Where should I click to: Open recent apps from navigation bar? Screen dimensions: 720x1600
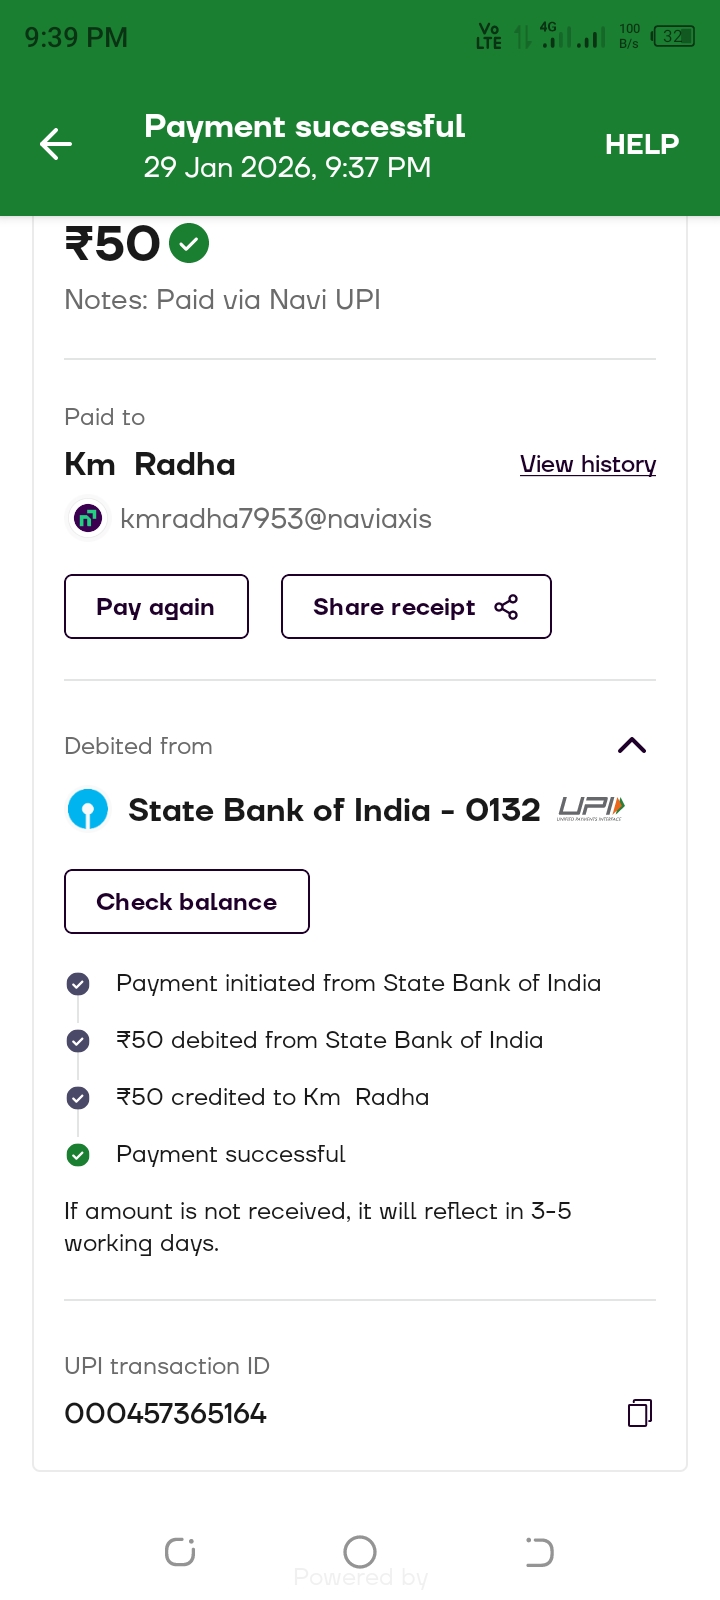(180, 1552)
